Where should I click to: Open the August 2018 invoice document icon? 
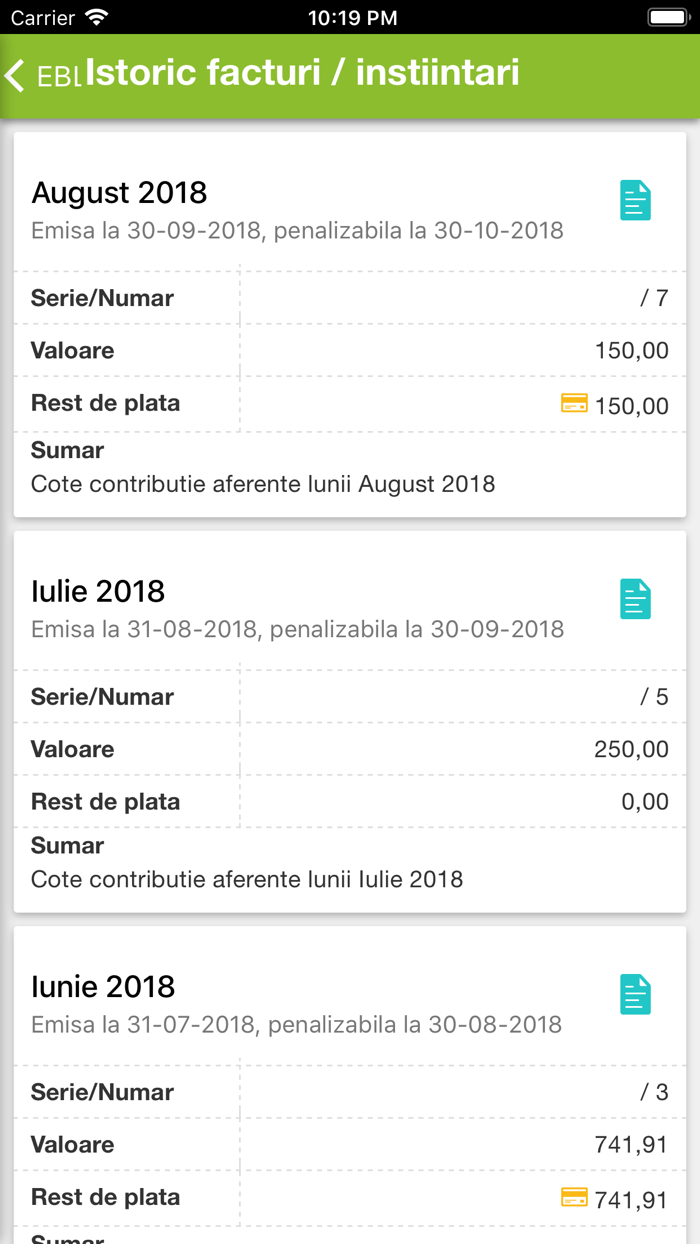635,201
